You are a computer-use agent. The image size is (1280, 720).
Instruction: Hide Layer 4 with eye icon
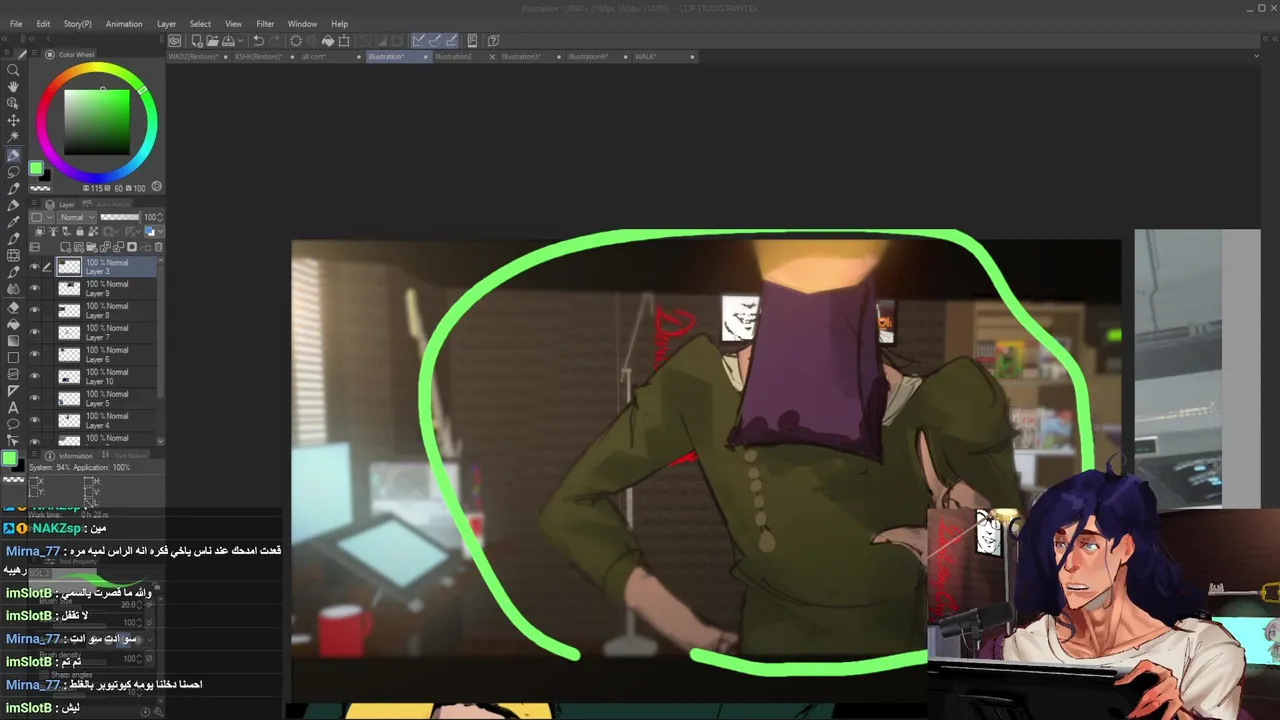[34, 420]
